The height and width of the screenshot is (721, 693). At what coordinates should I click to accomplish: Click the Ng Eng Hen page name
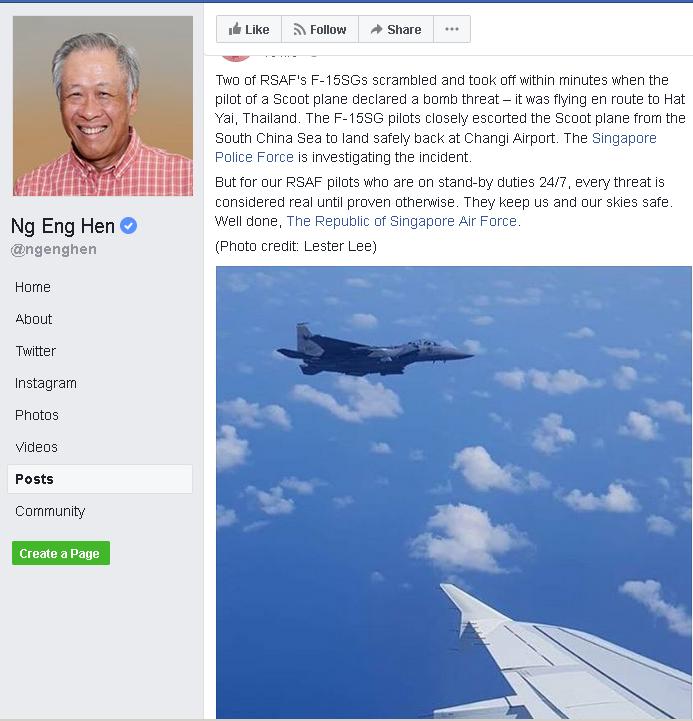coord(63,226)
